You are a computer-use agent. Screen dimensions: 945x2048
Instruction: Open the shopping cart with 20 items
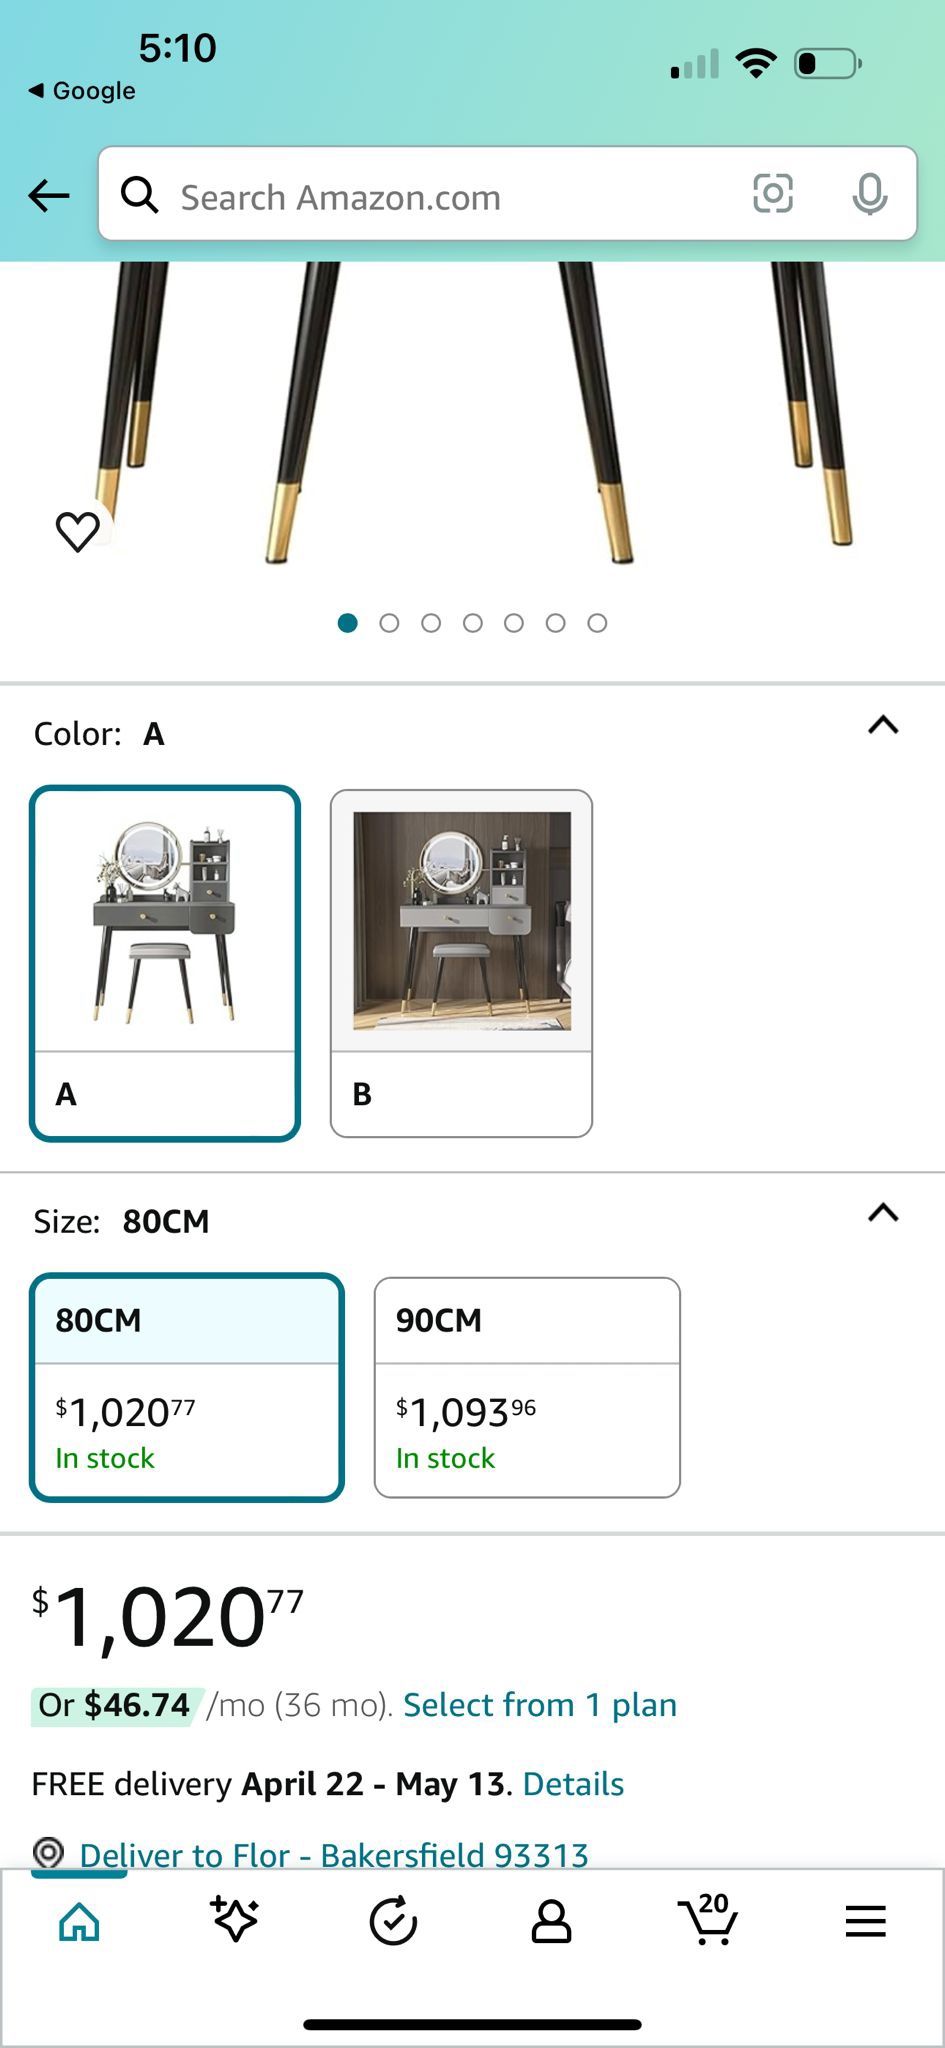(x=708, y=1920)
